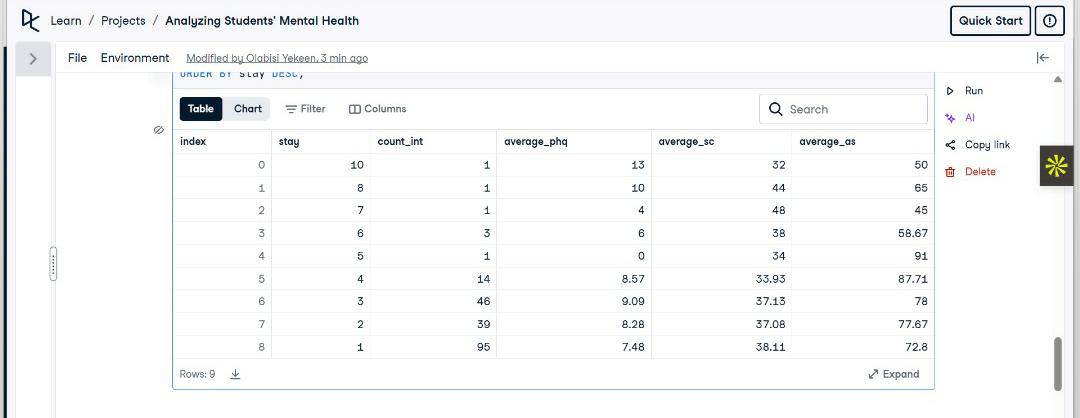1080x418 pixels.
Task: Click the average_as column header
Action: (x=827, y=142)
